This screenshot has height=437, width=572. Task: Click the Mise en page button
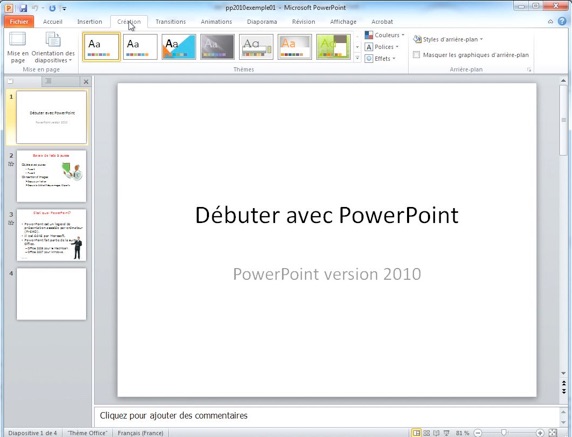click(18, 47)
